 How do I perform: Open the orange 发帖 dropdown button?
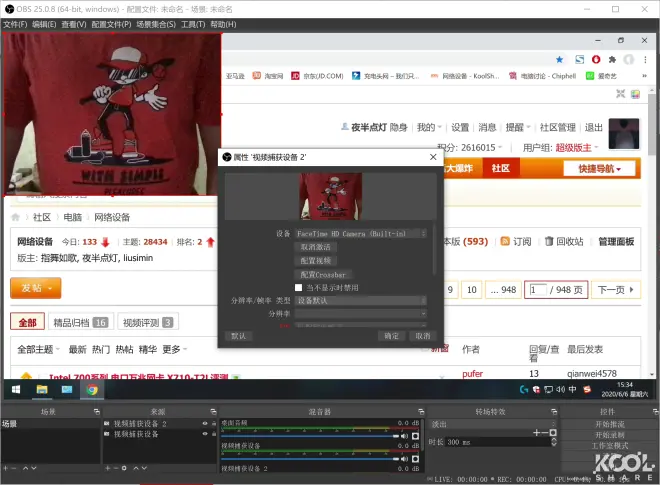(36, 288)
